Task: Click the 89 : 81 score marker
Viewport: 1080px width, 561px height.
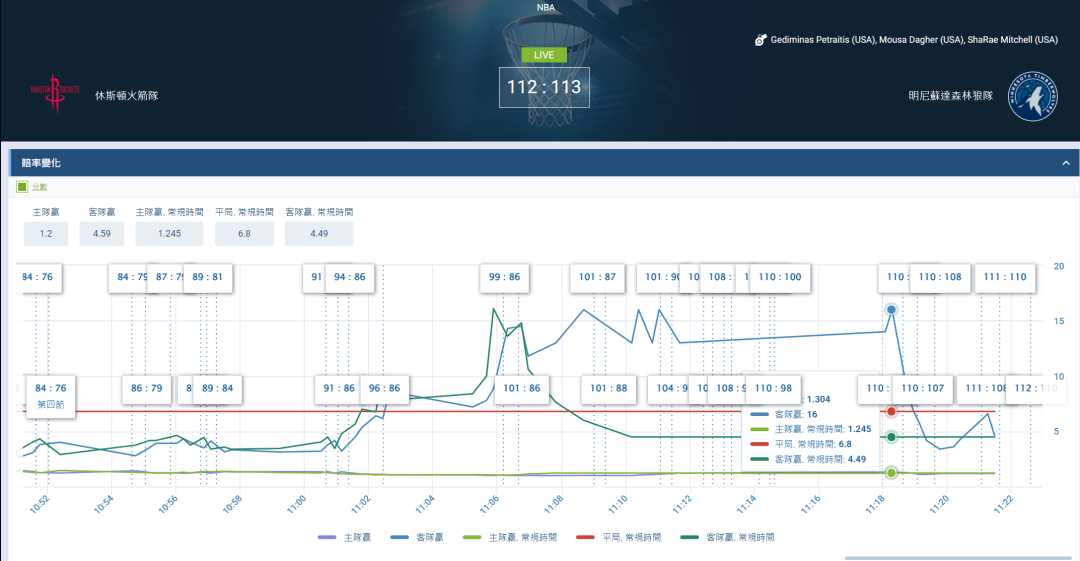Action: point(207,277)
